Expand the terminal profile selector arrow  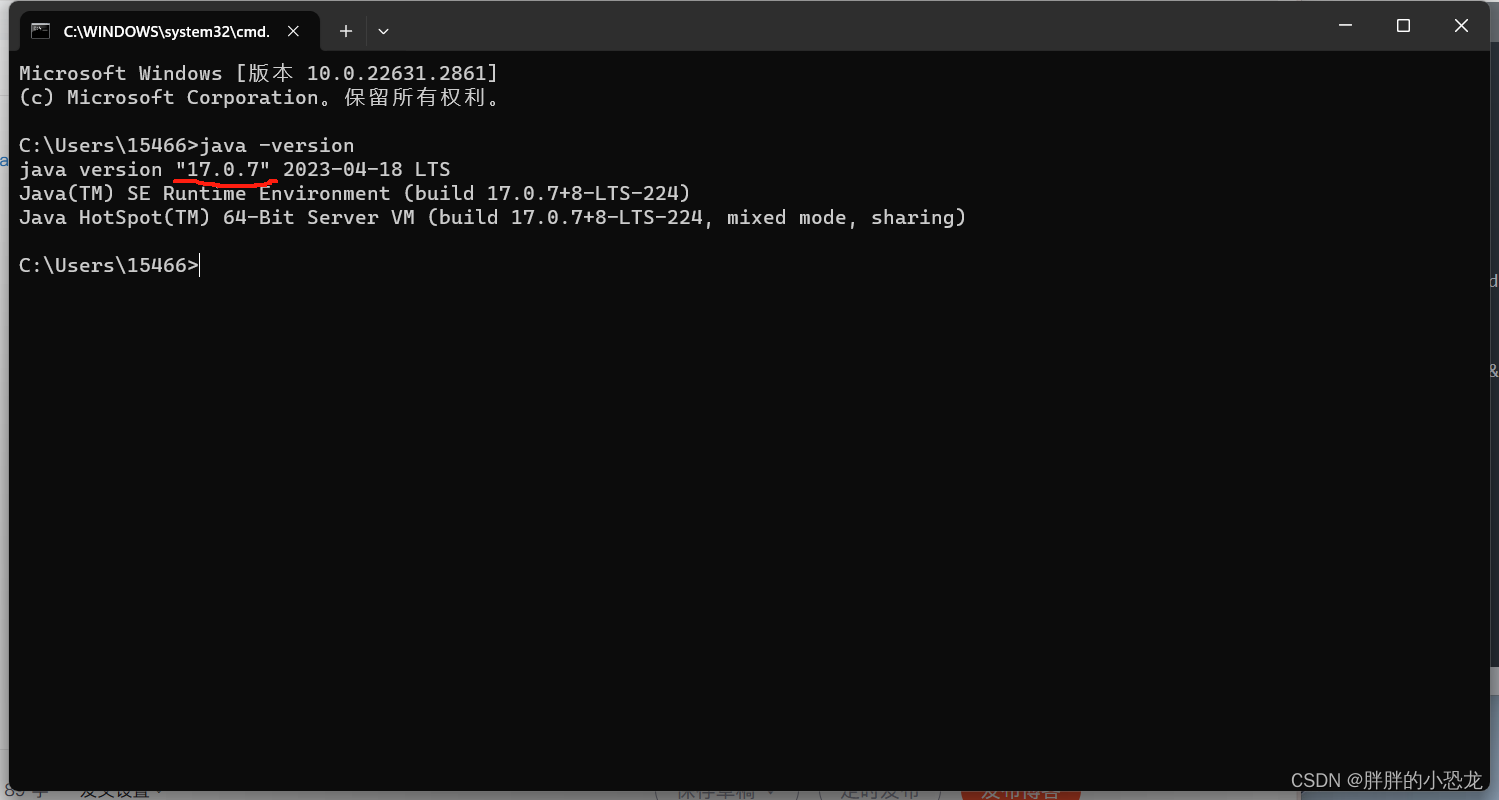383,31
